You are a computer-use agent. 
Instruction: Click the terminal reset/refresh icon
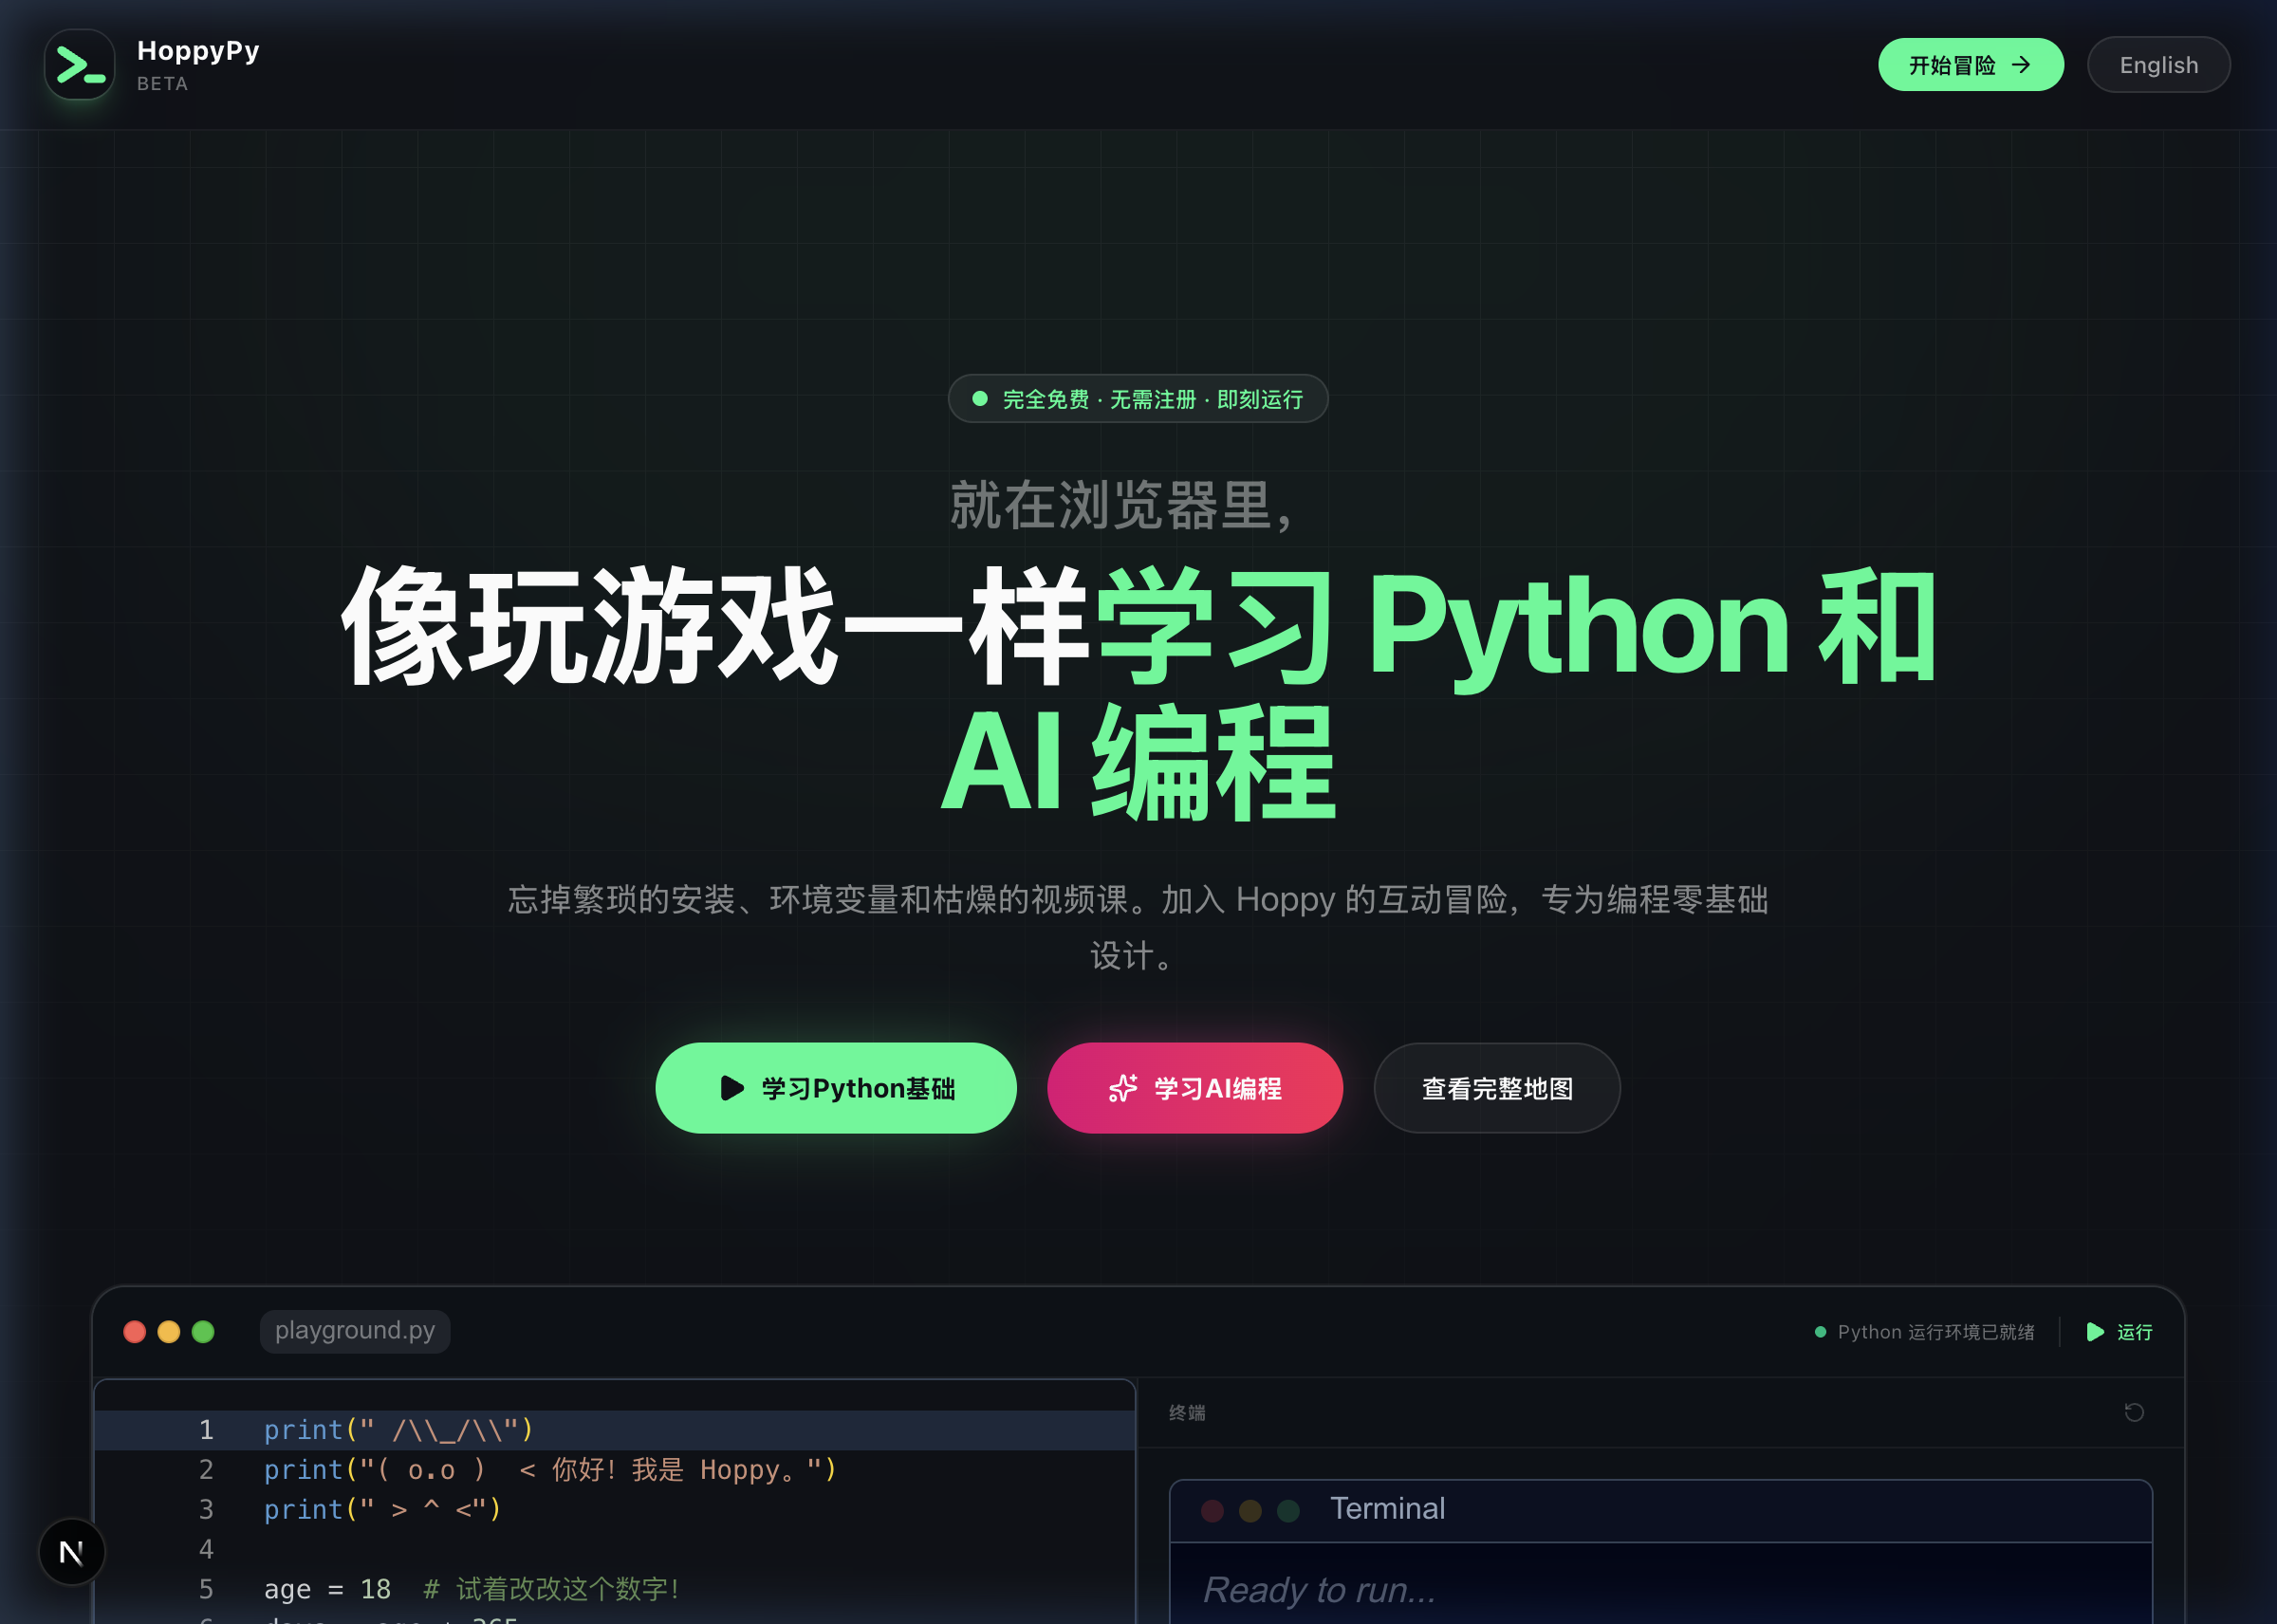(2135, 1412)
